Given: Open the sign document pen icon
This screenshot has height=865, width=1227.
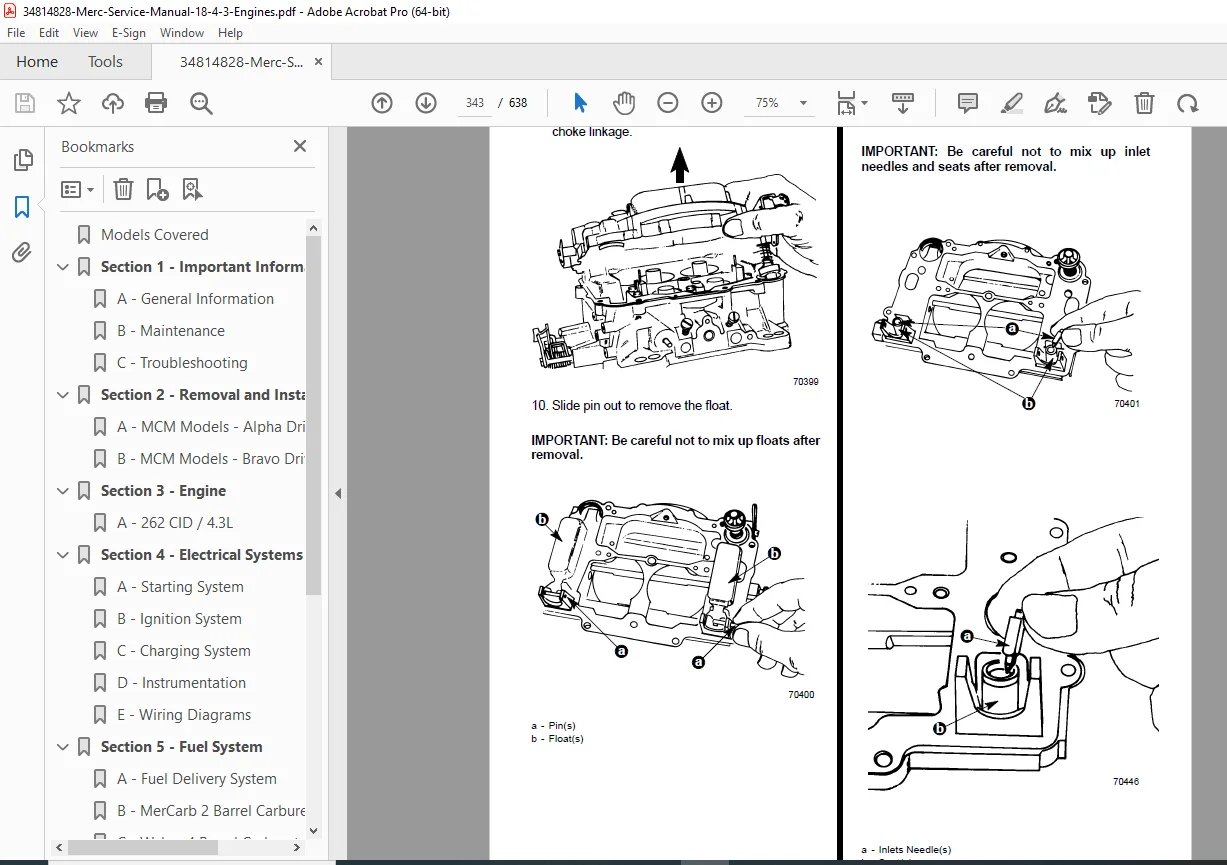Looking at the screenshot, I should click(1056, 103).
